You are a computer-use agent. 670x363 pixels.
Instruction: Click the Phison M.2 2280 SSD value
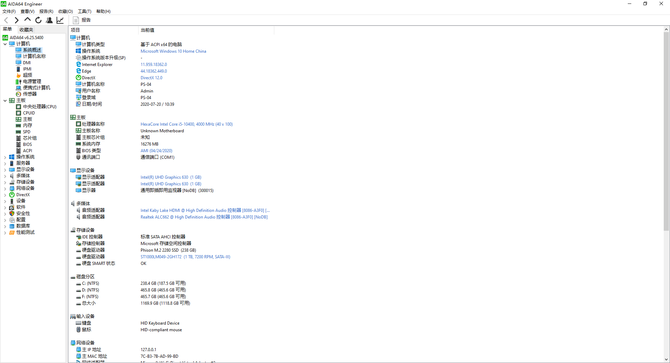168,250
